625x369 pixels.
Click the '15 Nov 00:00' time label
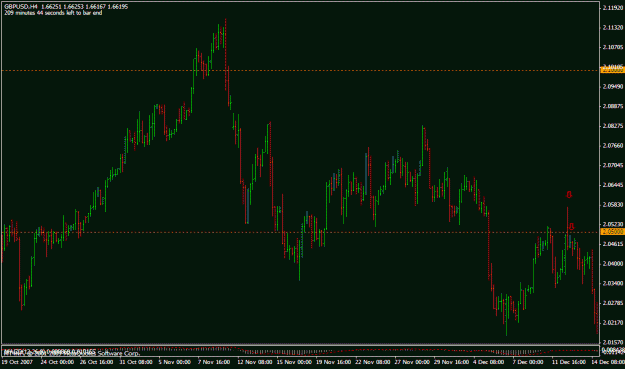pos(294,362)
